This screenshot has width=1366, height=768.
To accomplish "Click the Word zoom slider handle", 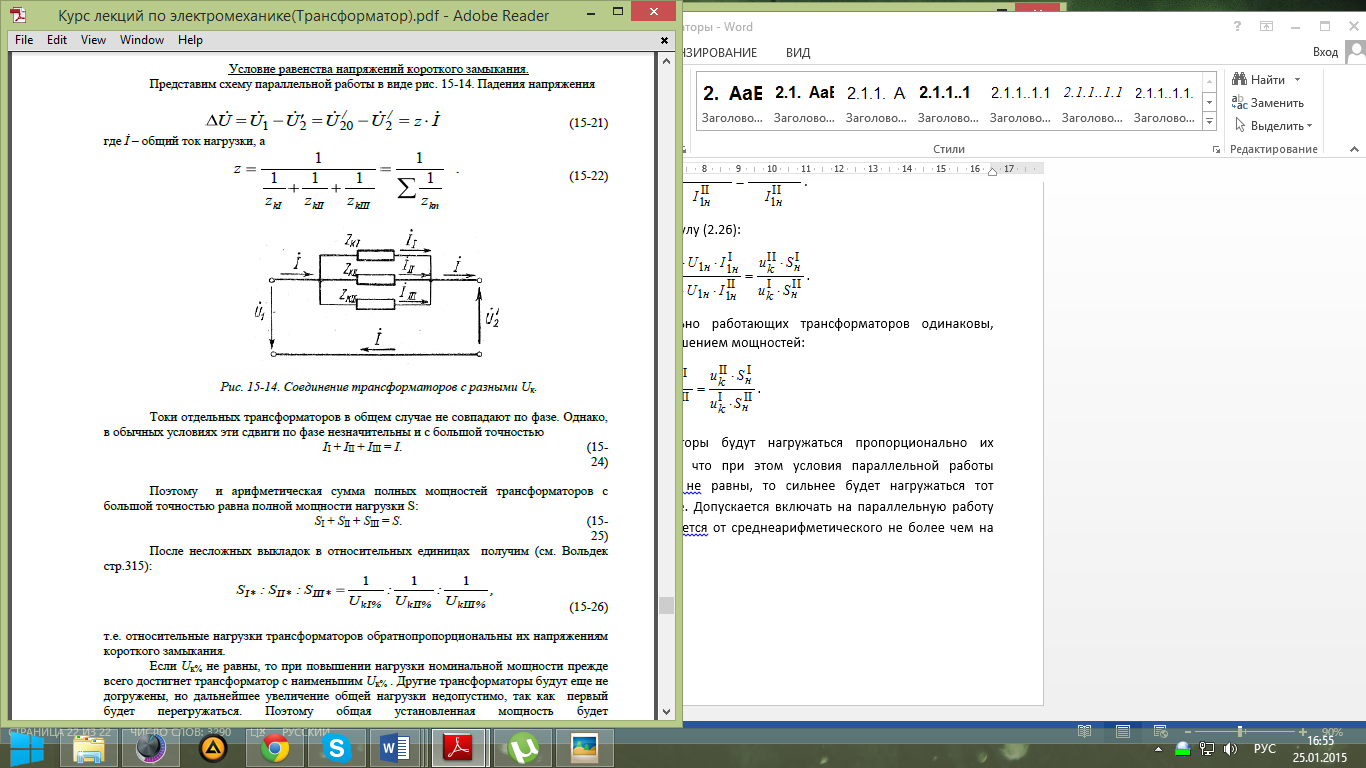I will pos(1241,732).
